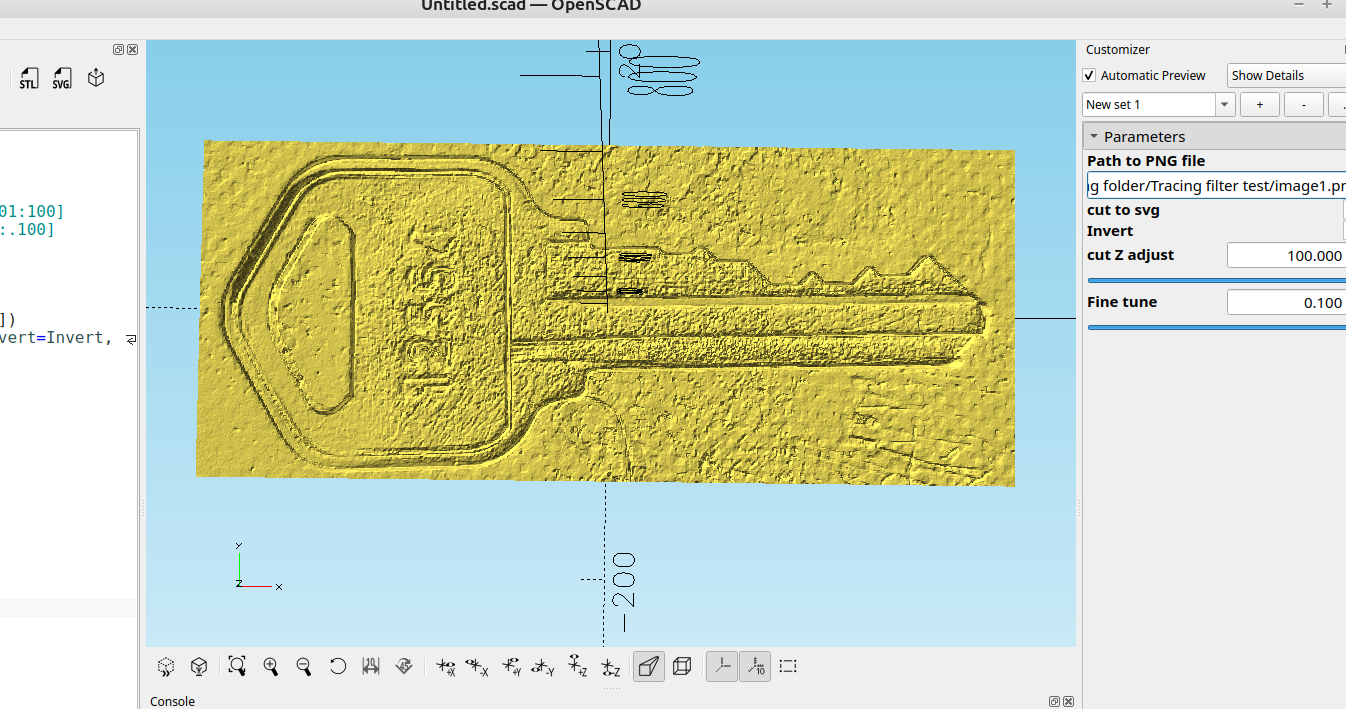Screen dimensions: 1346x709
Task: Click the Preview render icon
Action: (x=166, y=666)
